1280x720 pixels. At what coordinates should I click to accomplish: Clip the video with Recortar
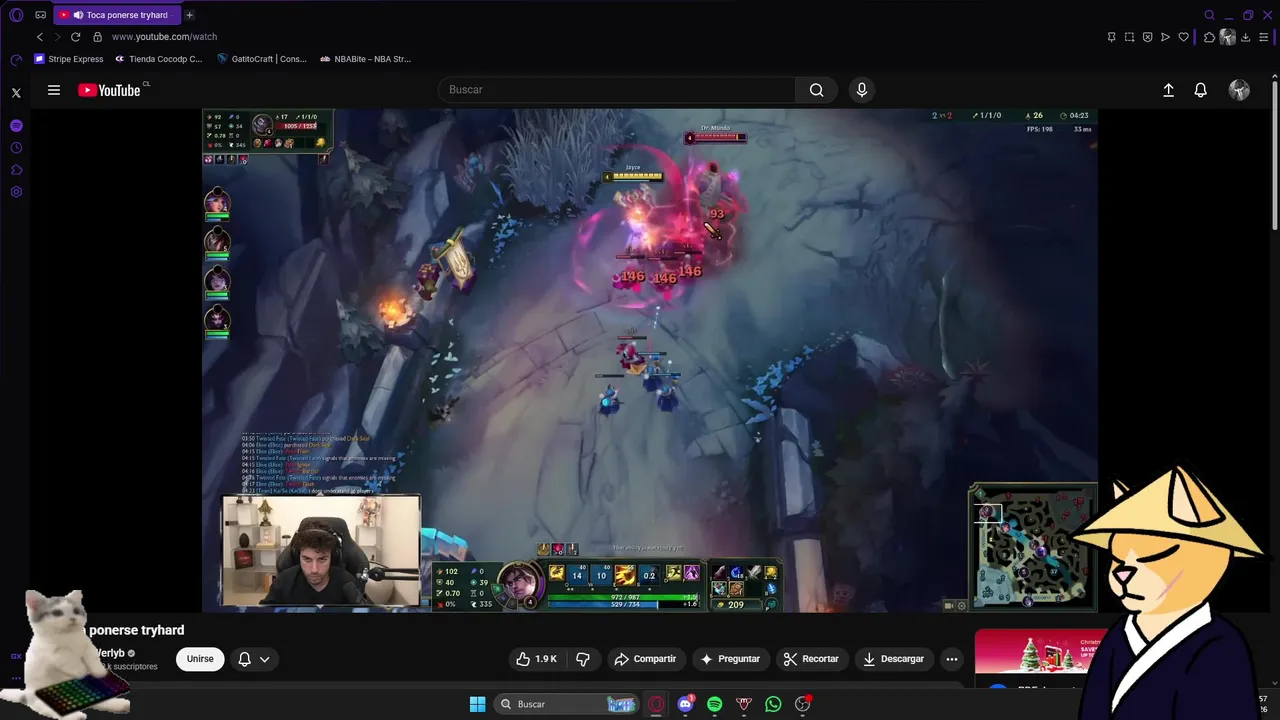click(811, 659)
